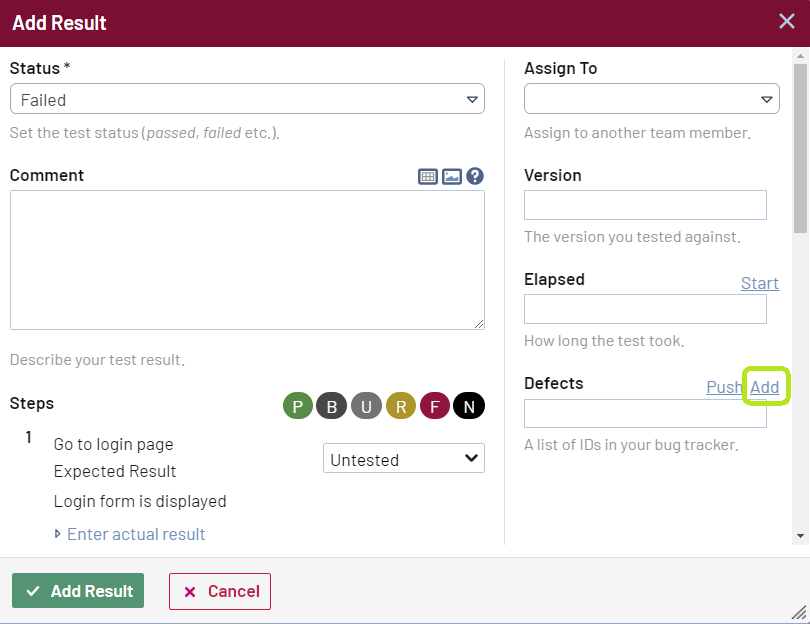The height and width of the screenshot is (624, 810).
Task: Mark all steps Failed with F circle
Action: (435, 406)
